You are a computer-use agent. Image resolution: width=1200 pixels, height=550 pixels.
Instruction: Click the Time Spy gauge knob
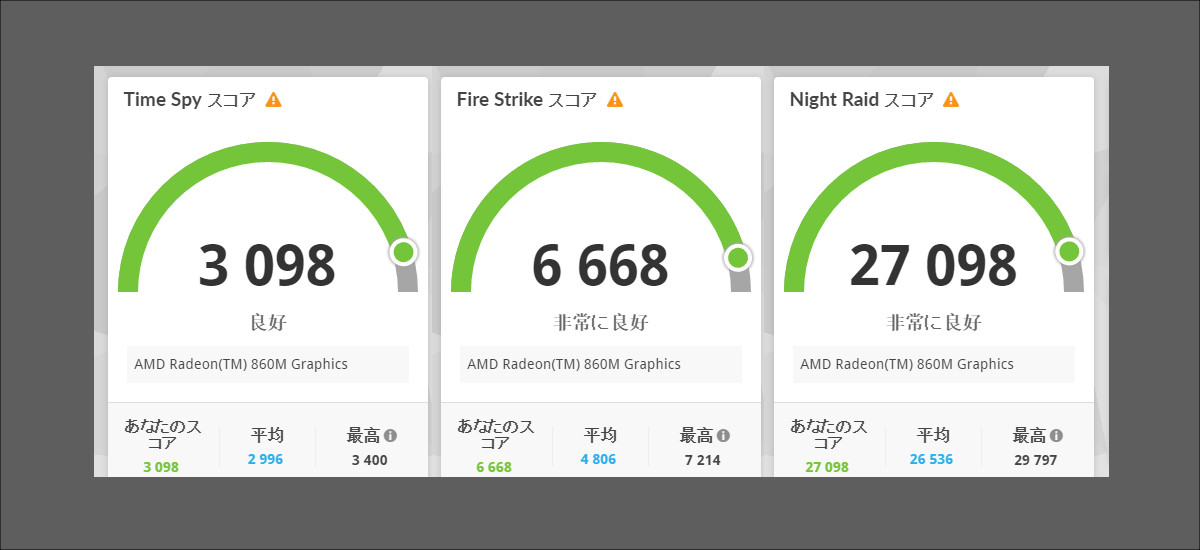pos(403,252)
